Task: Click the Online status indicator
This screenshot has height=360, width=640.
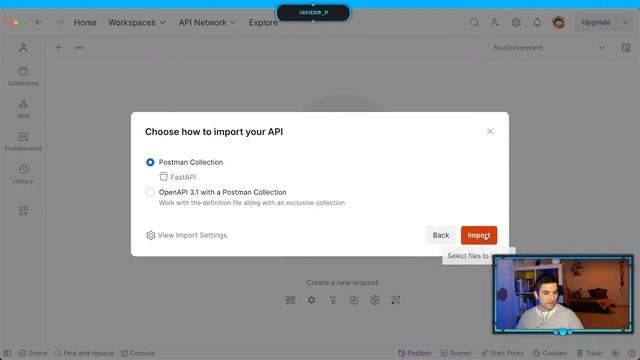Action: coord(33,353)
